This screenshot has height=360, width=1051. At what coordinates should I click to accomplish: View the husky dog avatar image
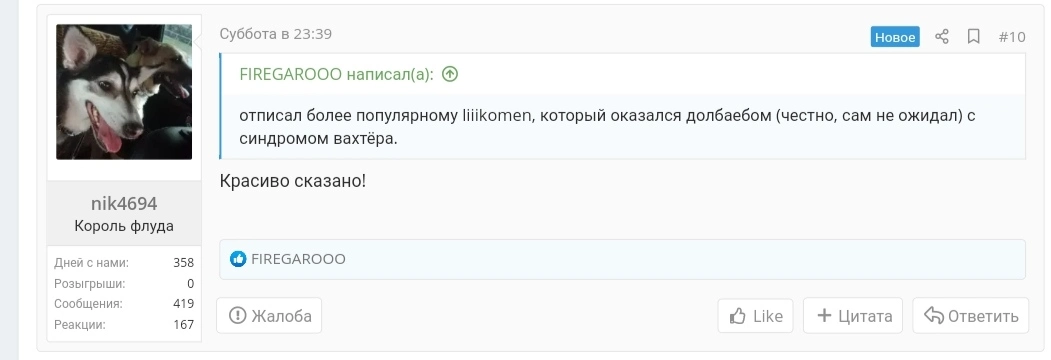click(124, 92)
